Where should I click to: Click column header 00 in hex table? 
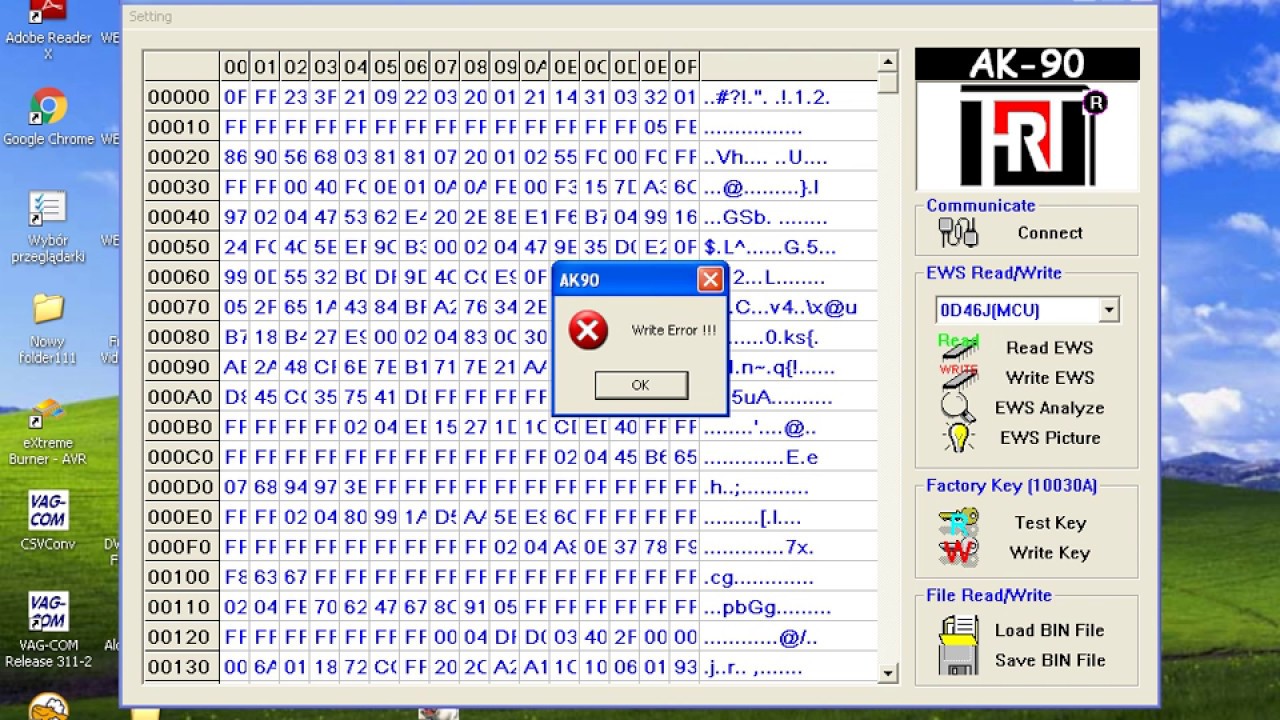point(235,67)
